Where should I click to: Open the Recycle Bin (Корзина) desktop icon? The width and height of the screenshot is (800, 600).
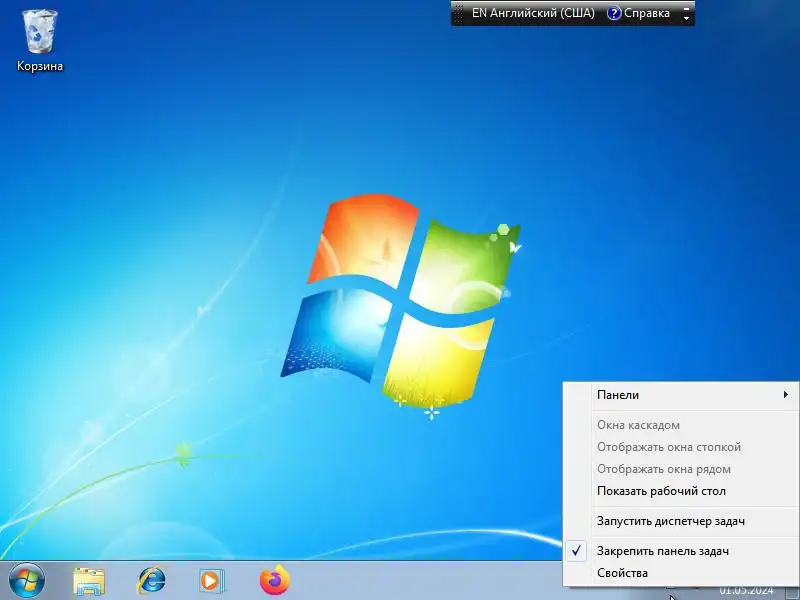[x=40, y=41]
